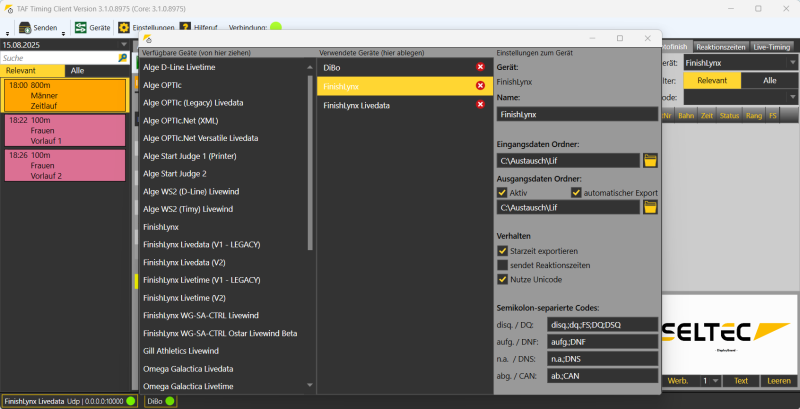Open the date dropdown showing 15.08.2025
This screenshot has width=800, height=409.
(124, 45)
